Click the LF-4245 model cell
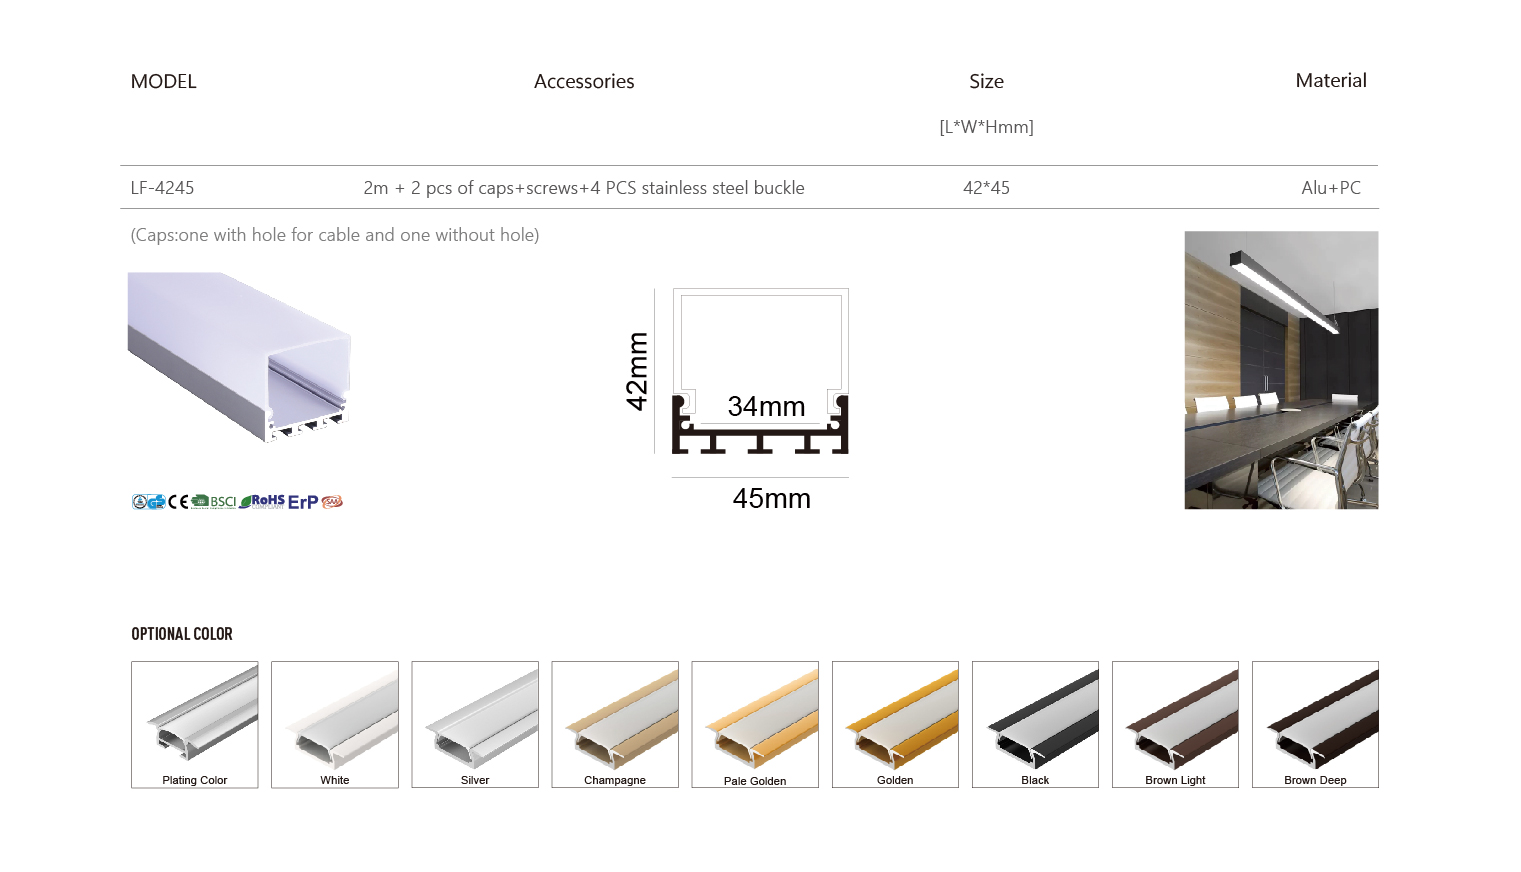 point(162,188)
